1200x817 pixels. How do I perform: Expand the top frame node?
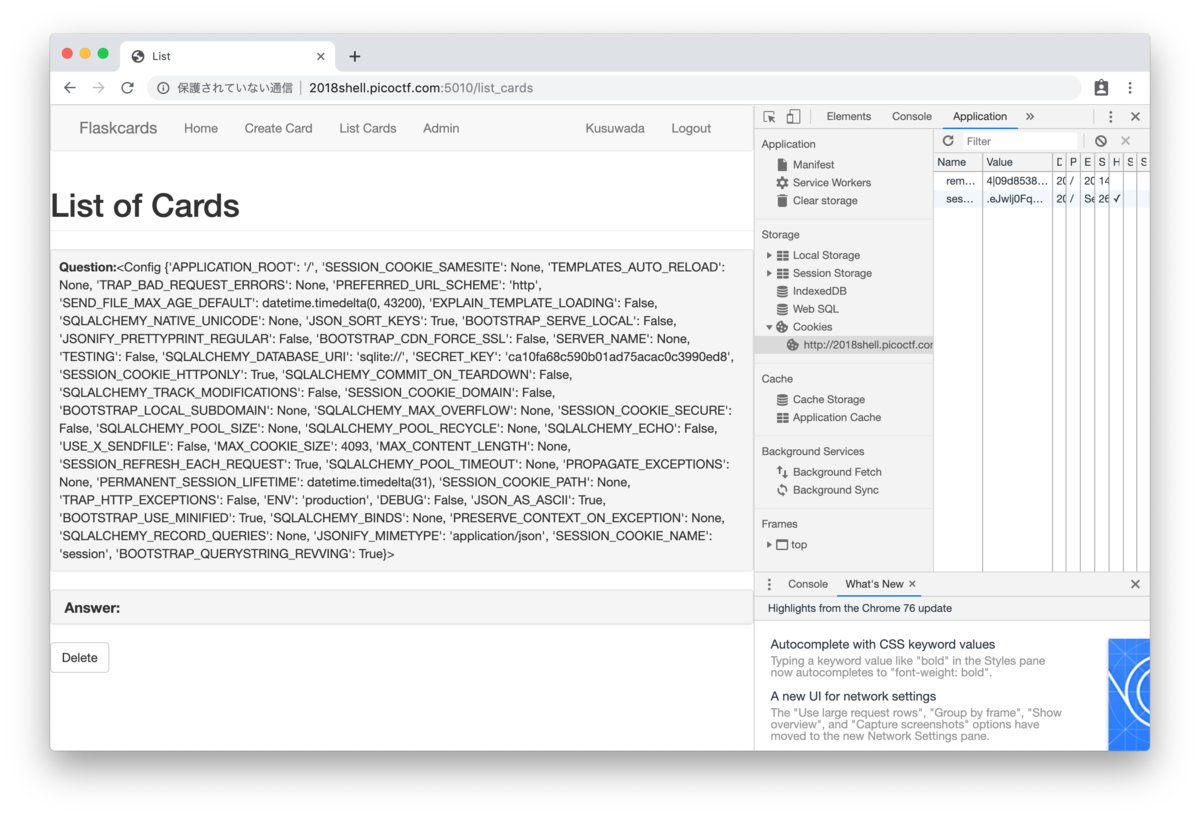pos(769,545)
